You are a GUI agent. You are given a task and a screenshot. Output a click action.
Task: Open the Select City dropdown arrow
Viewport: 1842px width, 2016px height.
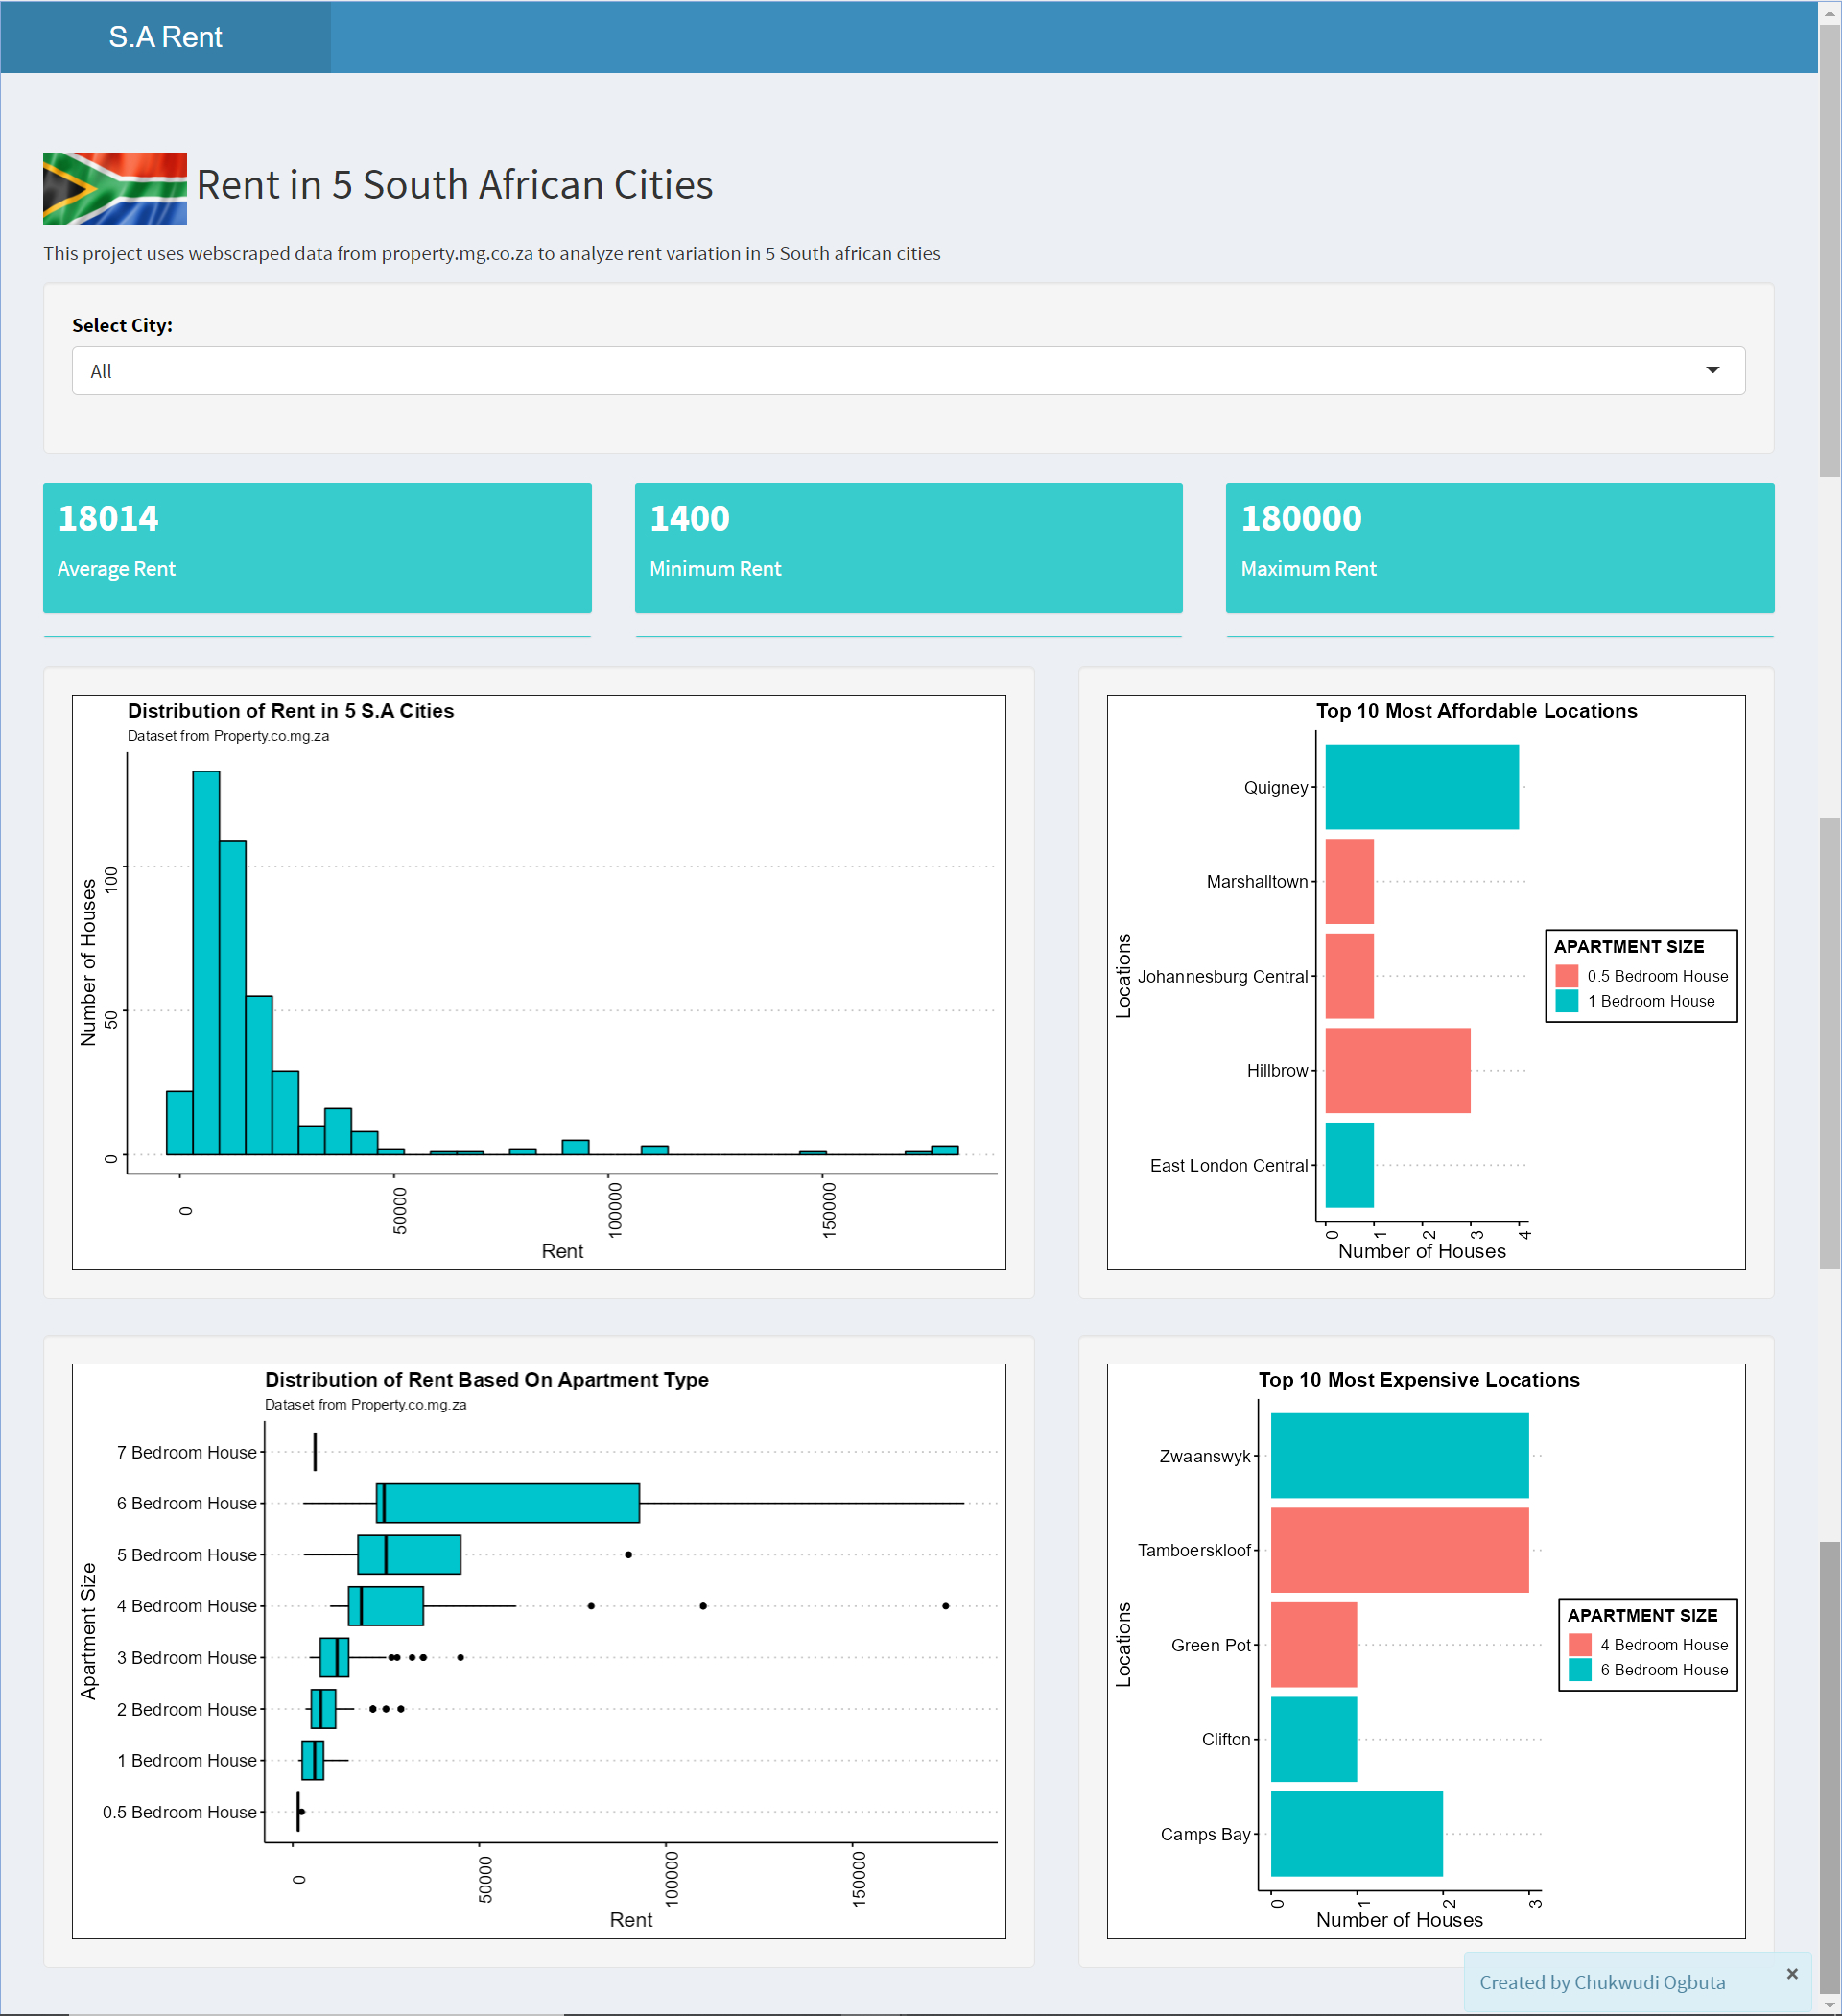click(x=1712, y=370)
